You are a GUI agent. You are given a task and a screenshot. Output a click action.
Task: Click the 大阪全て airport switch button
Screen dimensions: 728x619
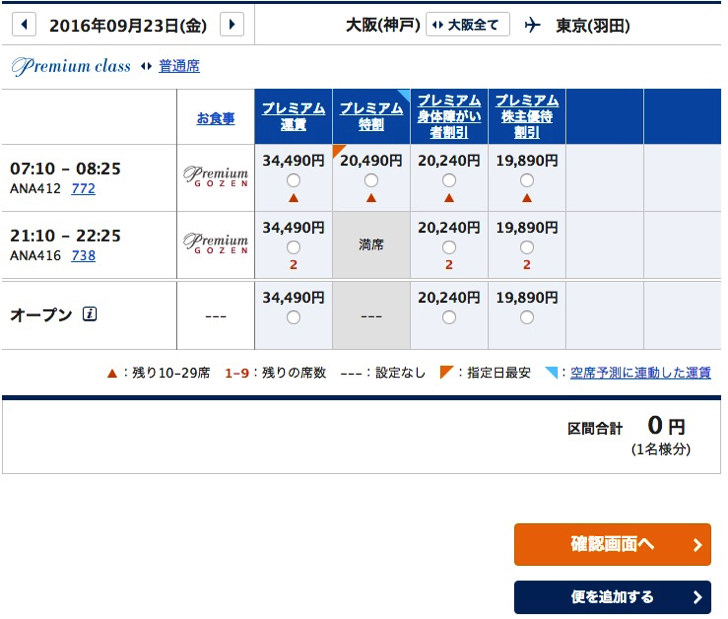[468, 25]
